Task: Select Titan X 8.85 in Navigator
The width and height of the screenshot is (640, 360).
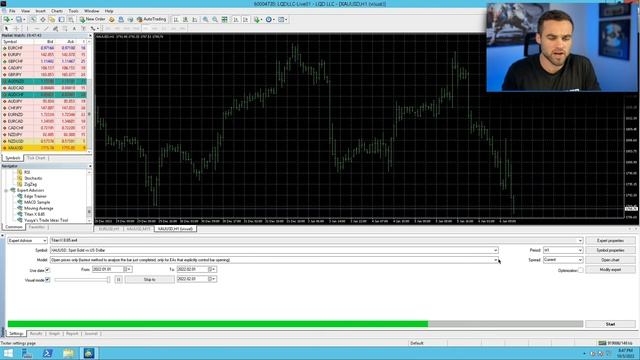Action: [34, 214]
